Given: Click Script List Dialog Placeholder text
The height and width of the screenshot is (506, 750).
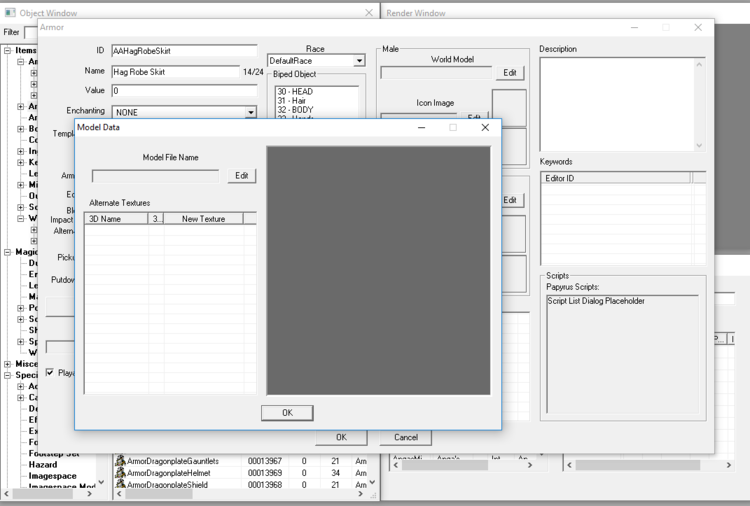Looking at the screenshot, I should pos(596,301).
